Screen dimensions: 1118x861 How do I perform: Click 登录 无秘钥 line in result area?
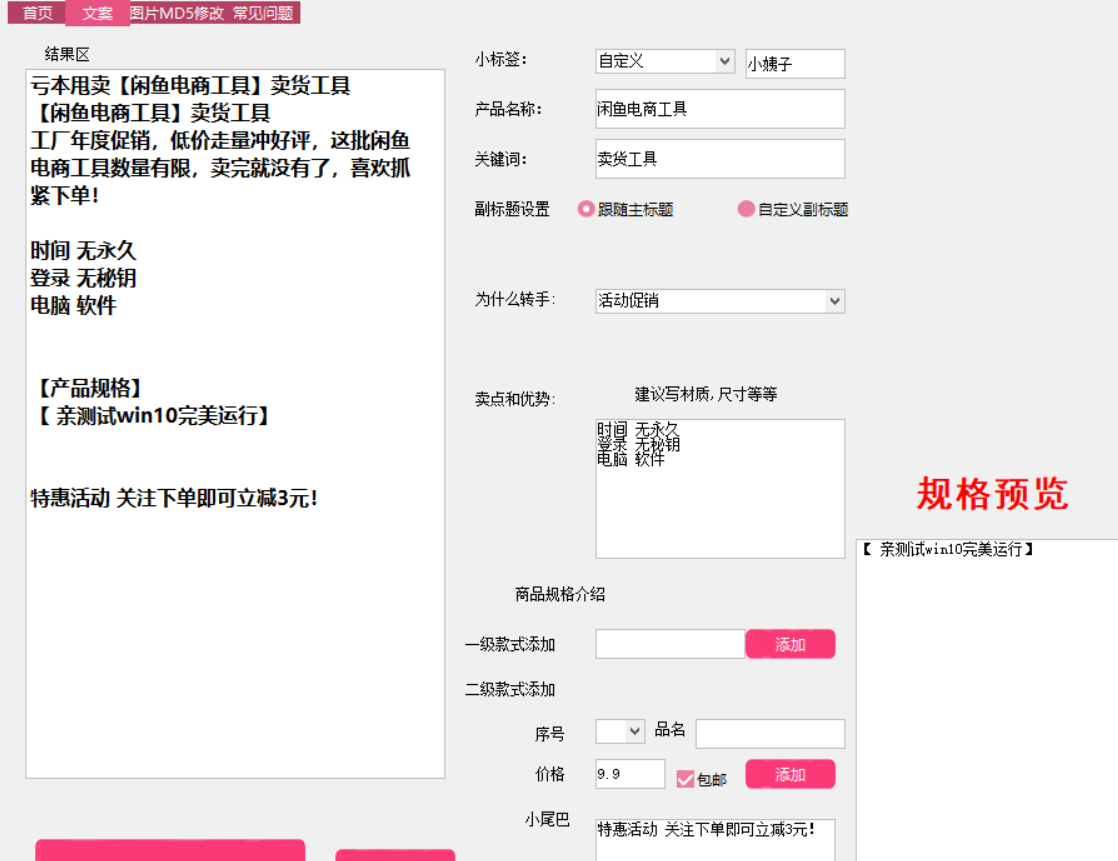point(83,278)
